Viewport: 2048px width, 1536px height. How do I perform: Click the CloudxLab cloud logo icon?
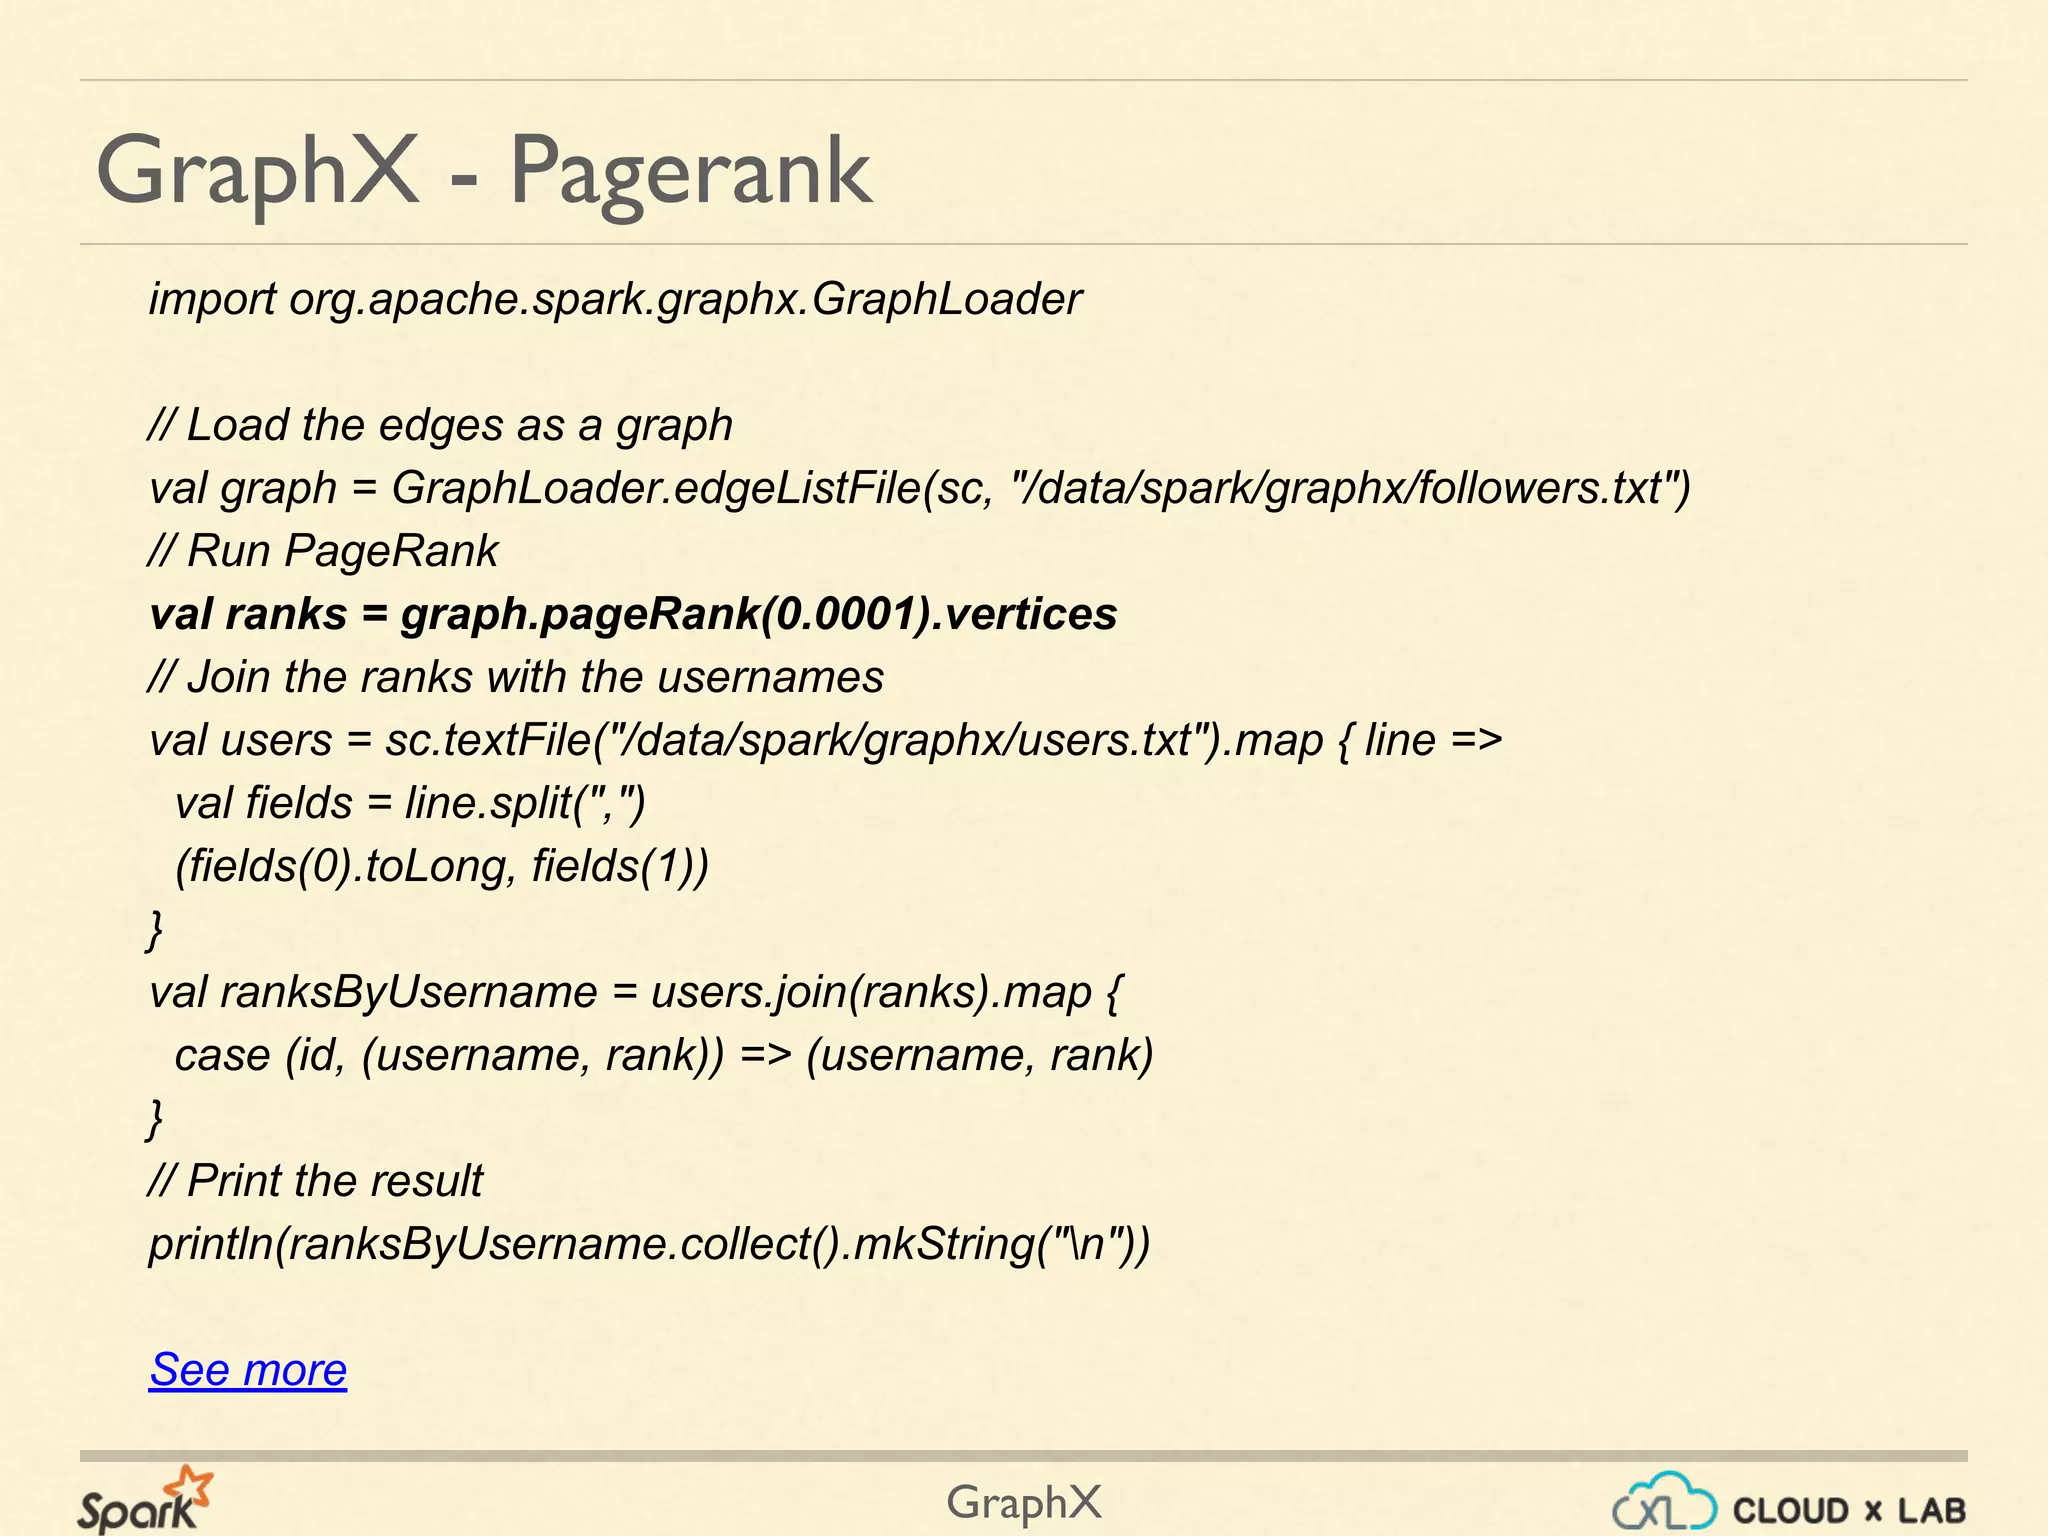click(1663, 1500)
